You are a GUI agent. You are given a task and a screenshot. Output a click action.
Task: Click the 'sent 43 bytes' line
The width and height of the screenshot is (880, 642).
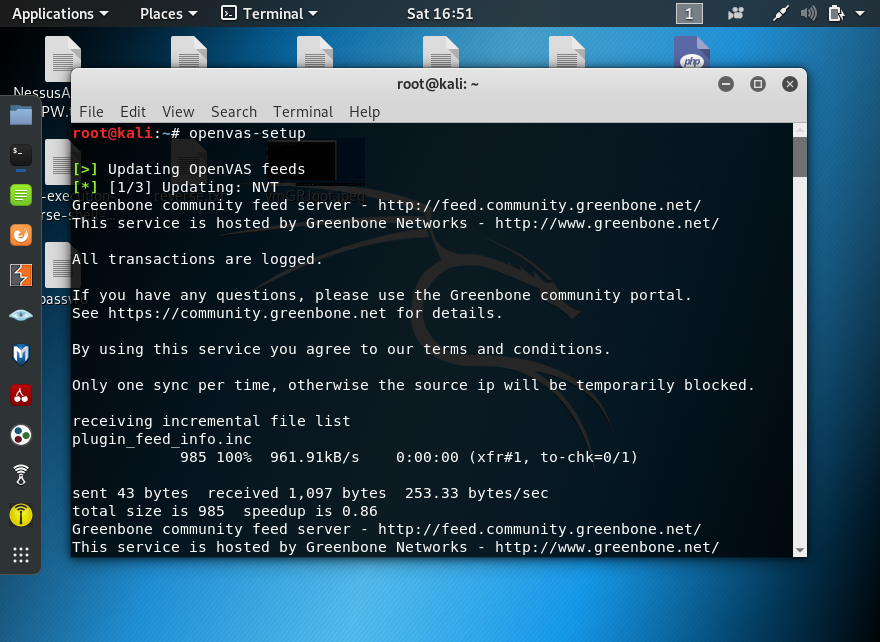tap(310, 493)
